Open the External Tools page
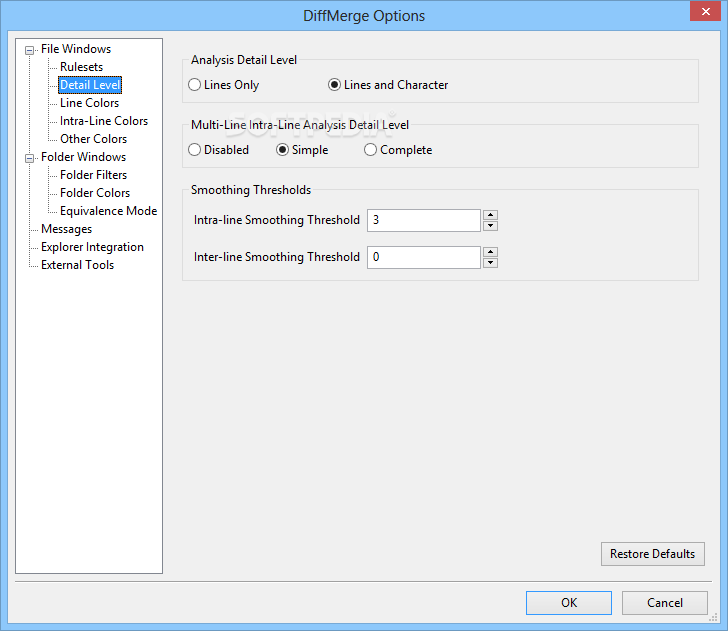The width and height of the screenshot is (728, 631). click(77, 265)
